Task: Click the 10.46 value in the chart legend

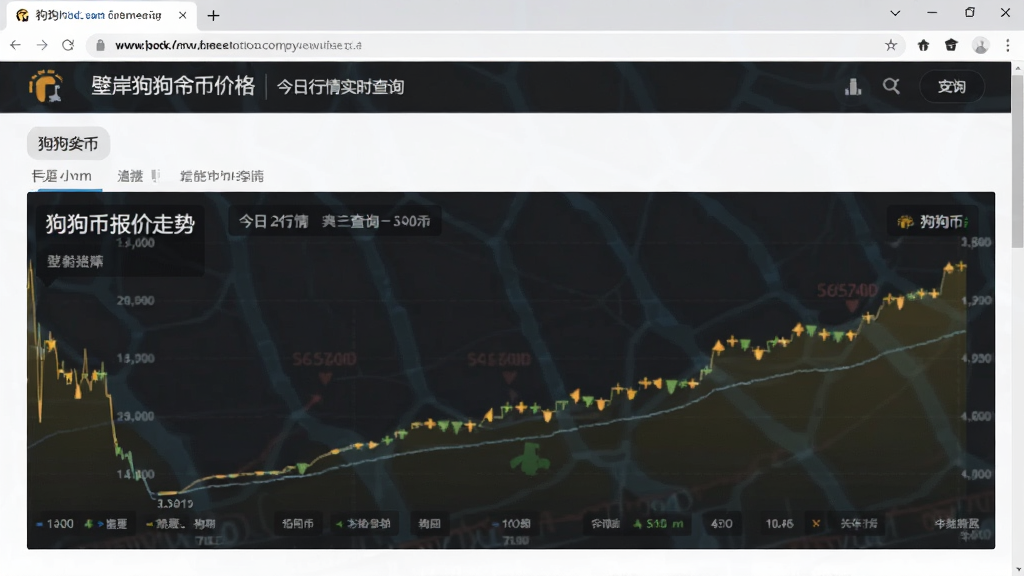Action: (779, 524)
